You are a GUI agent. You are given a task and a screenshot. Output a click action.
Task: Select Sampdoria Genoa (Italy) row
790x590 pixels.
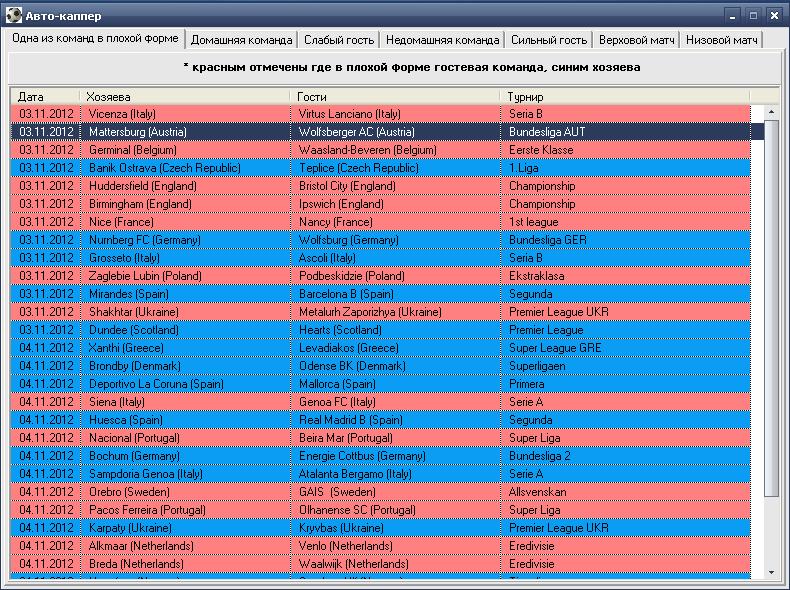380,474
